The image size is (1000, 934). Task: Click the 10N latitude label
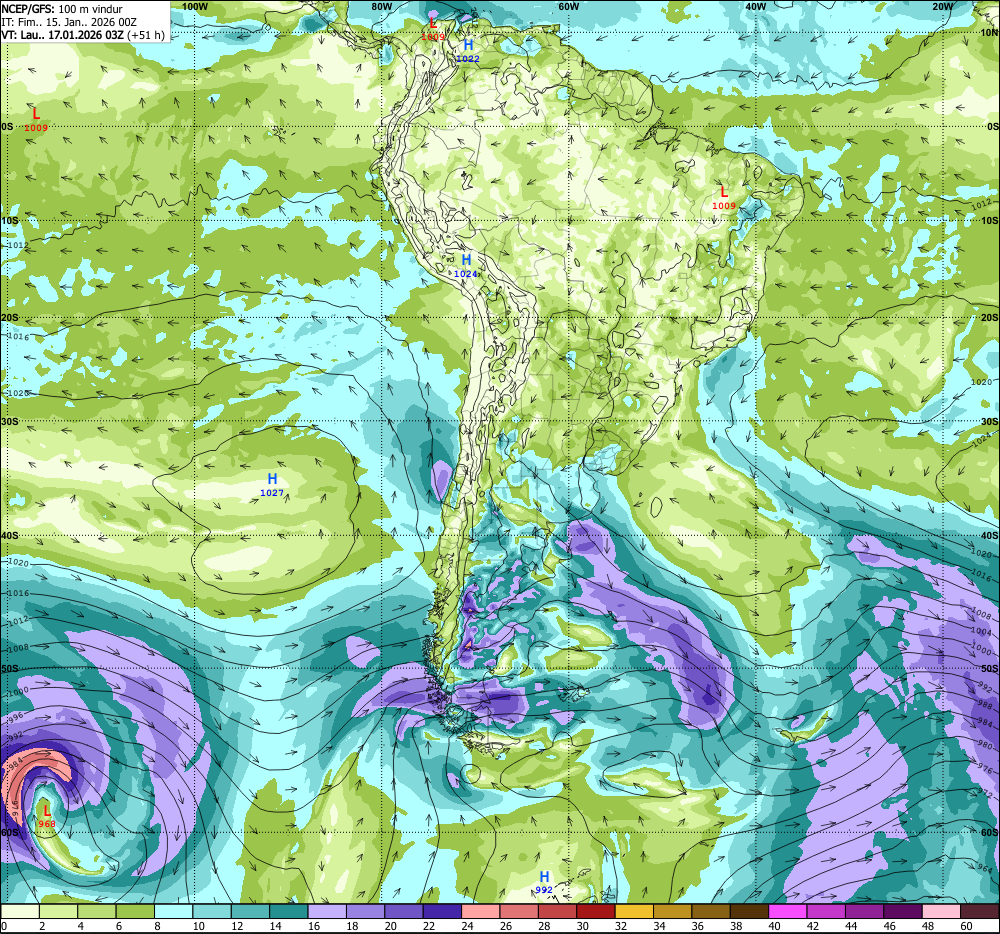pos(989,33)
